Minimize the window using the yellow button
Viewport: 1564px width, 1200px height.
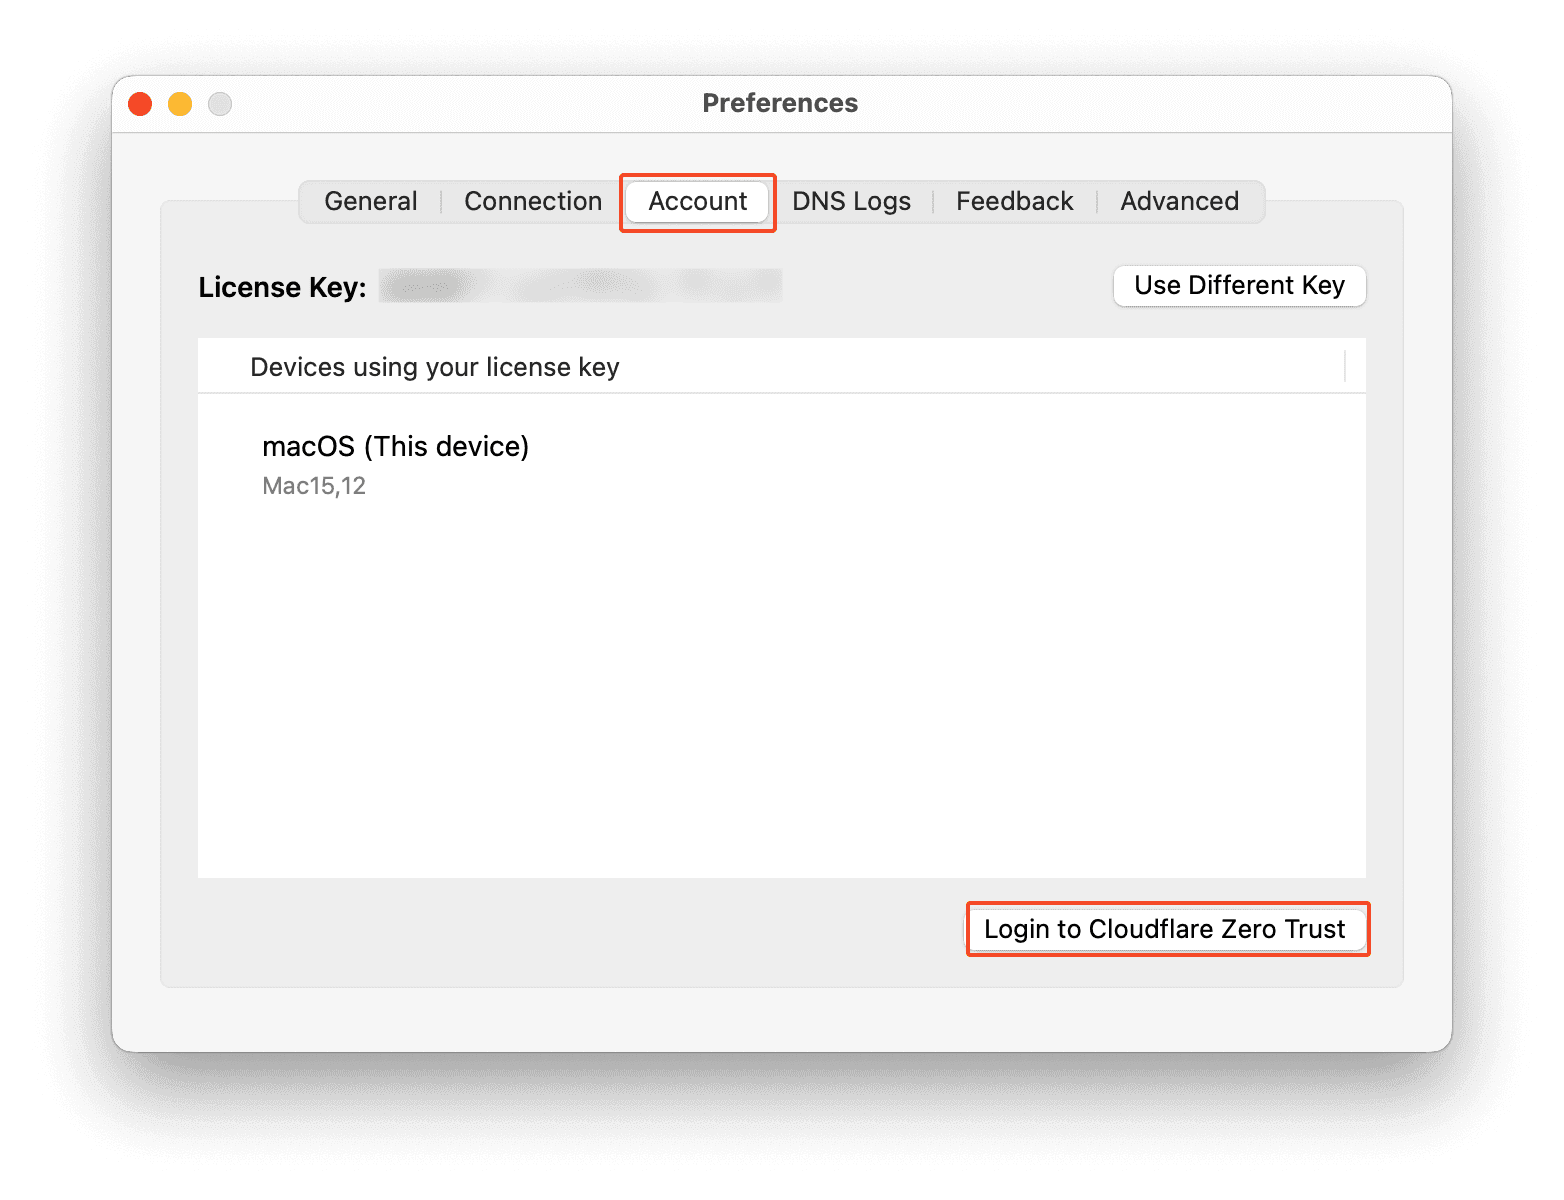[179, 103]
